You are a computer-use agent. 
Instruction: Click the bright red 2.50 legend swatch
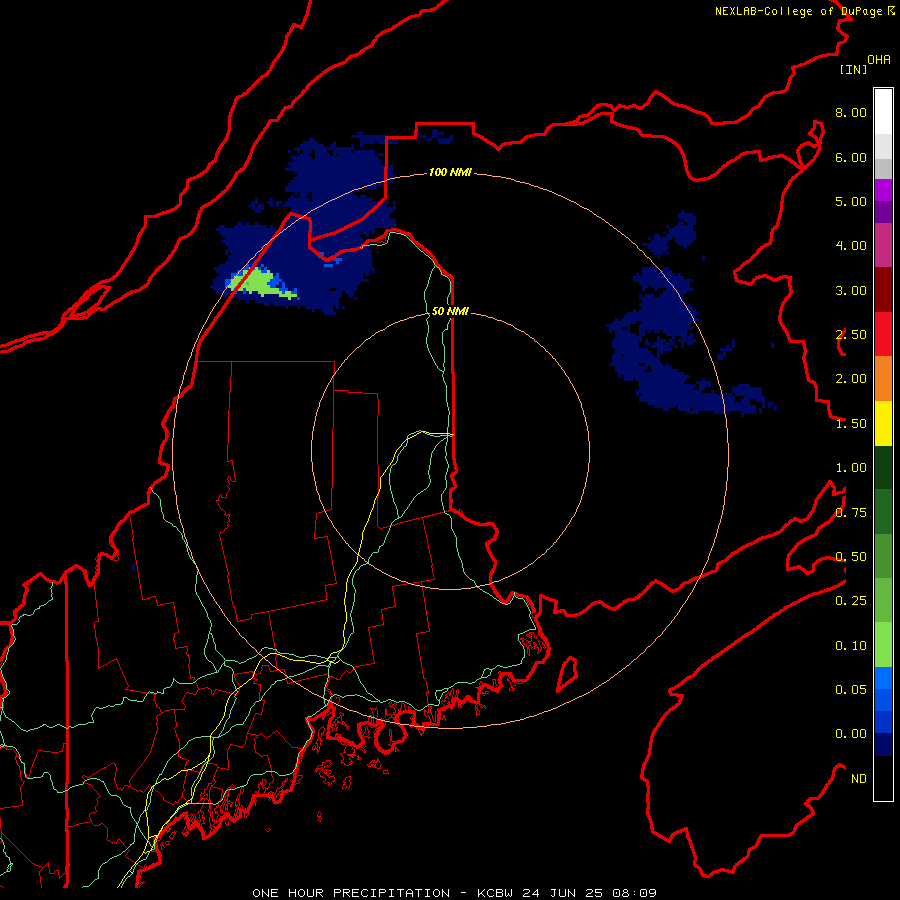click(x=883, y=334)
